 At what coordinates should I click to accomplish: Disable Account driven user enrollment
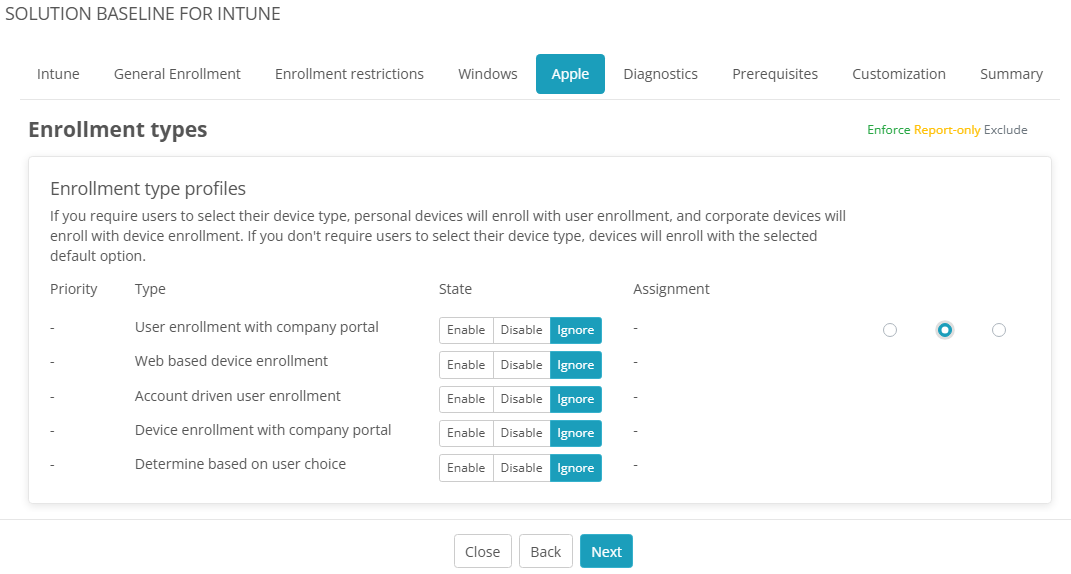pos(521,399)
